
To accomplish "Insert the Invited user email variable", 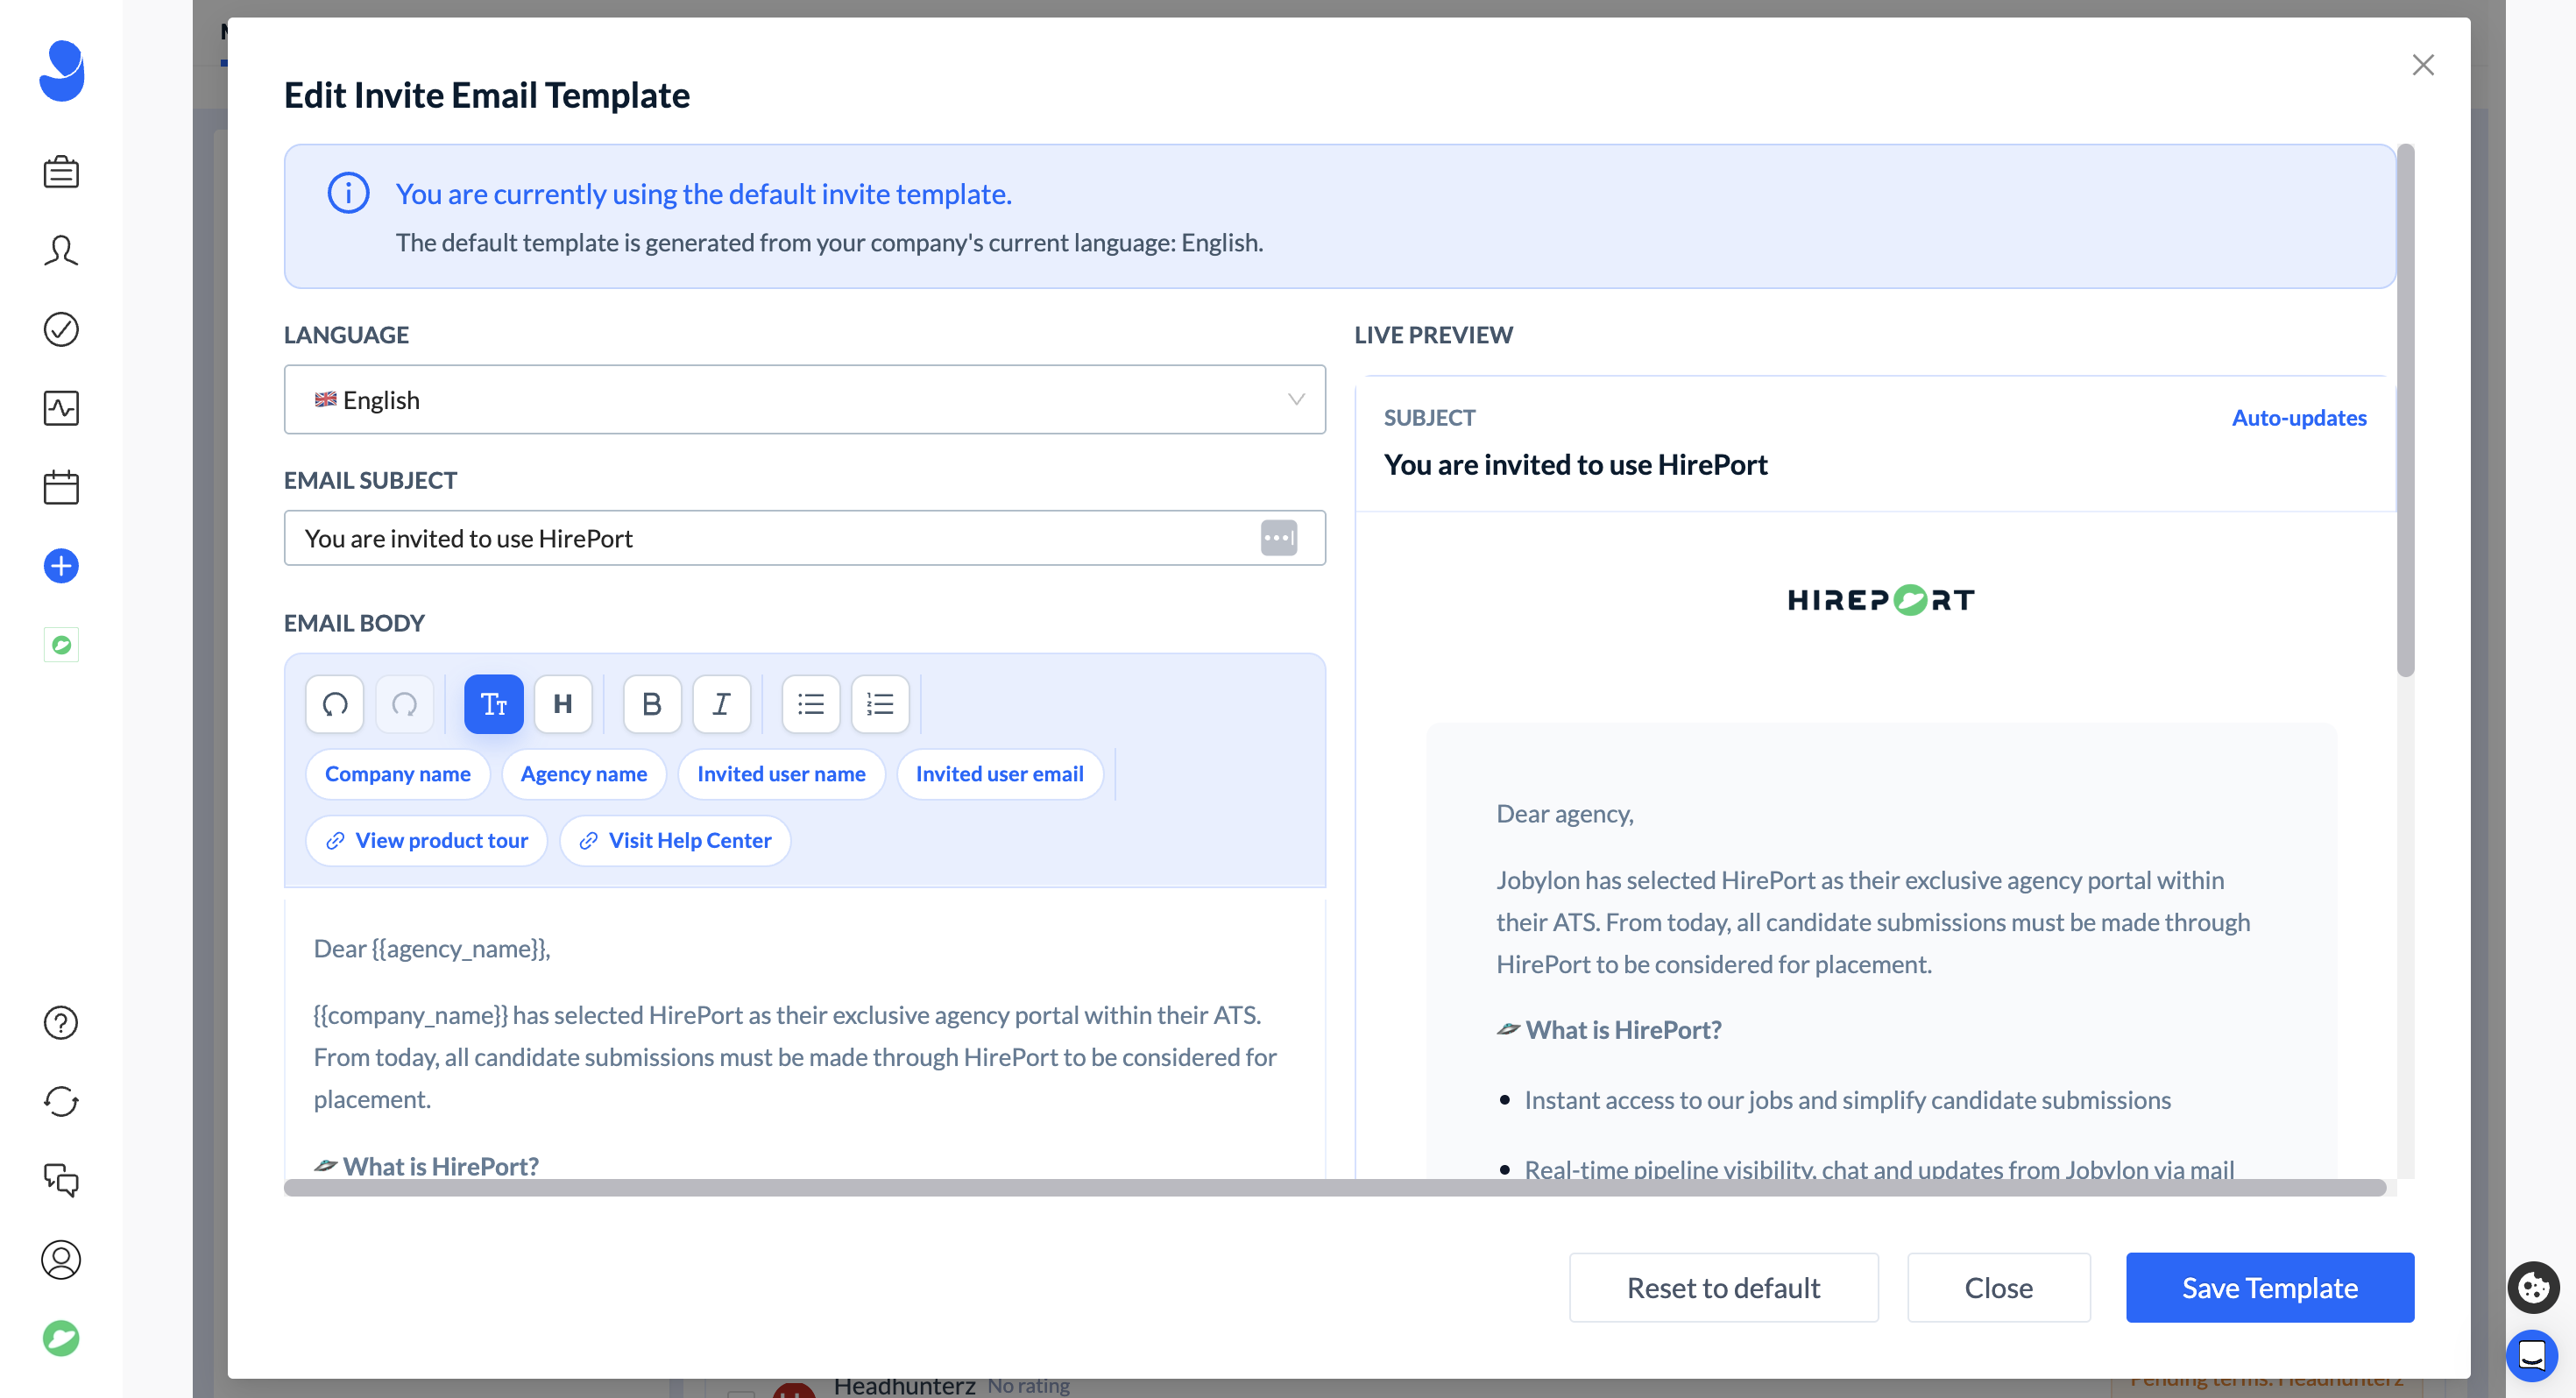I will click(x=1000, y=774).
